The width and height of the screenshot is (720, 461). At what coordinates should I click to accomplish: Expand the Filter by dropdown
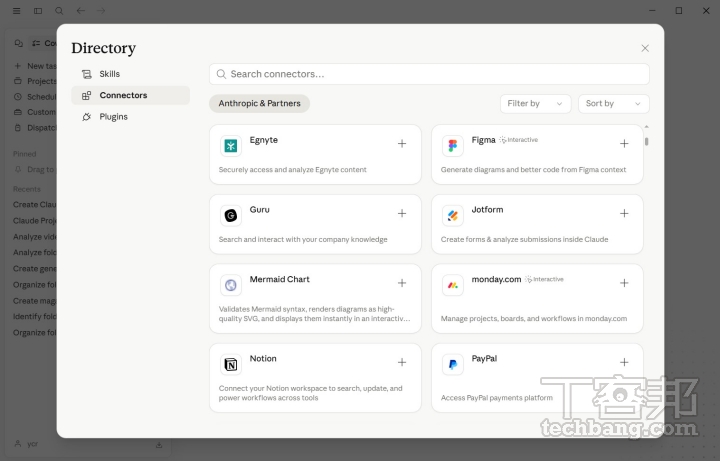[535, 104]
